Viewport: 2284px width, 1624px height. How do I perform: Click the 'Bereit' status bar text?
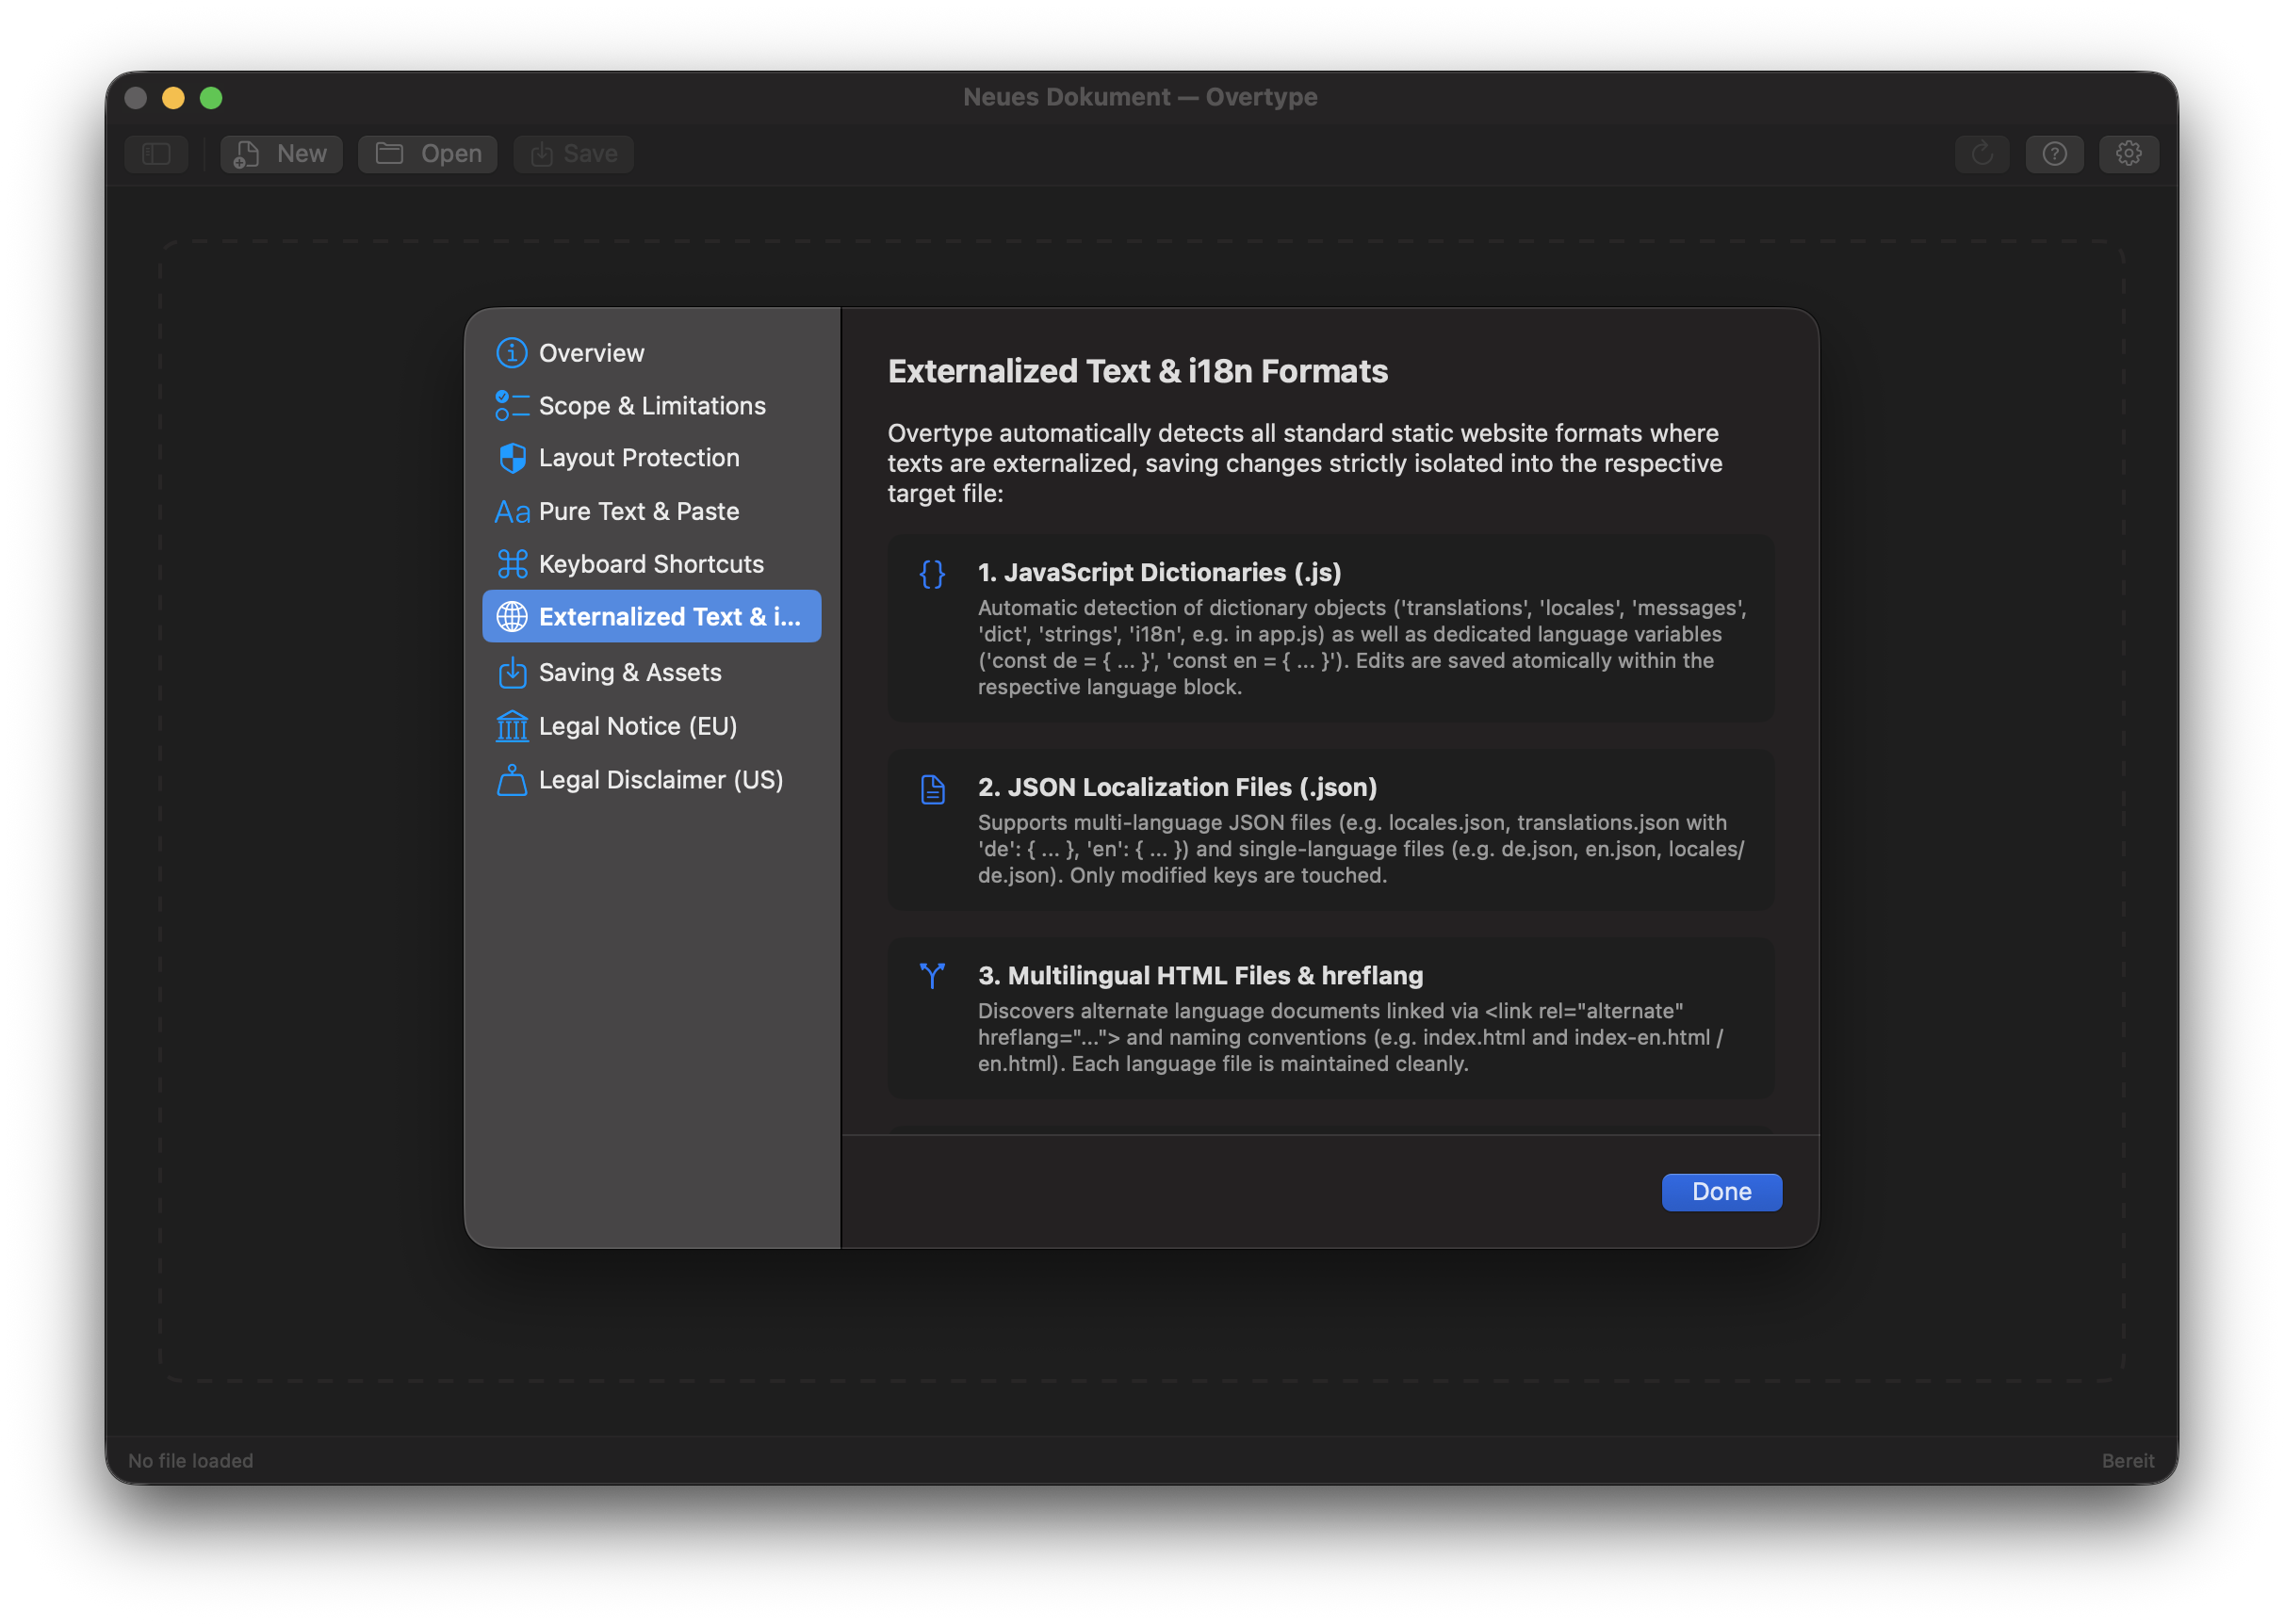(x=2127, y=1461)
